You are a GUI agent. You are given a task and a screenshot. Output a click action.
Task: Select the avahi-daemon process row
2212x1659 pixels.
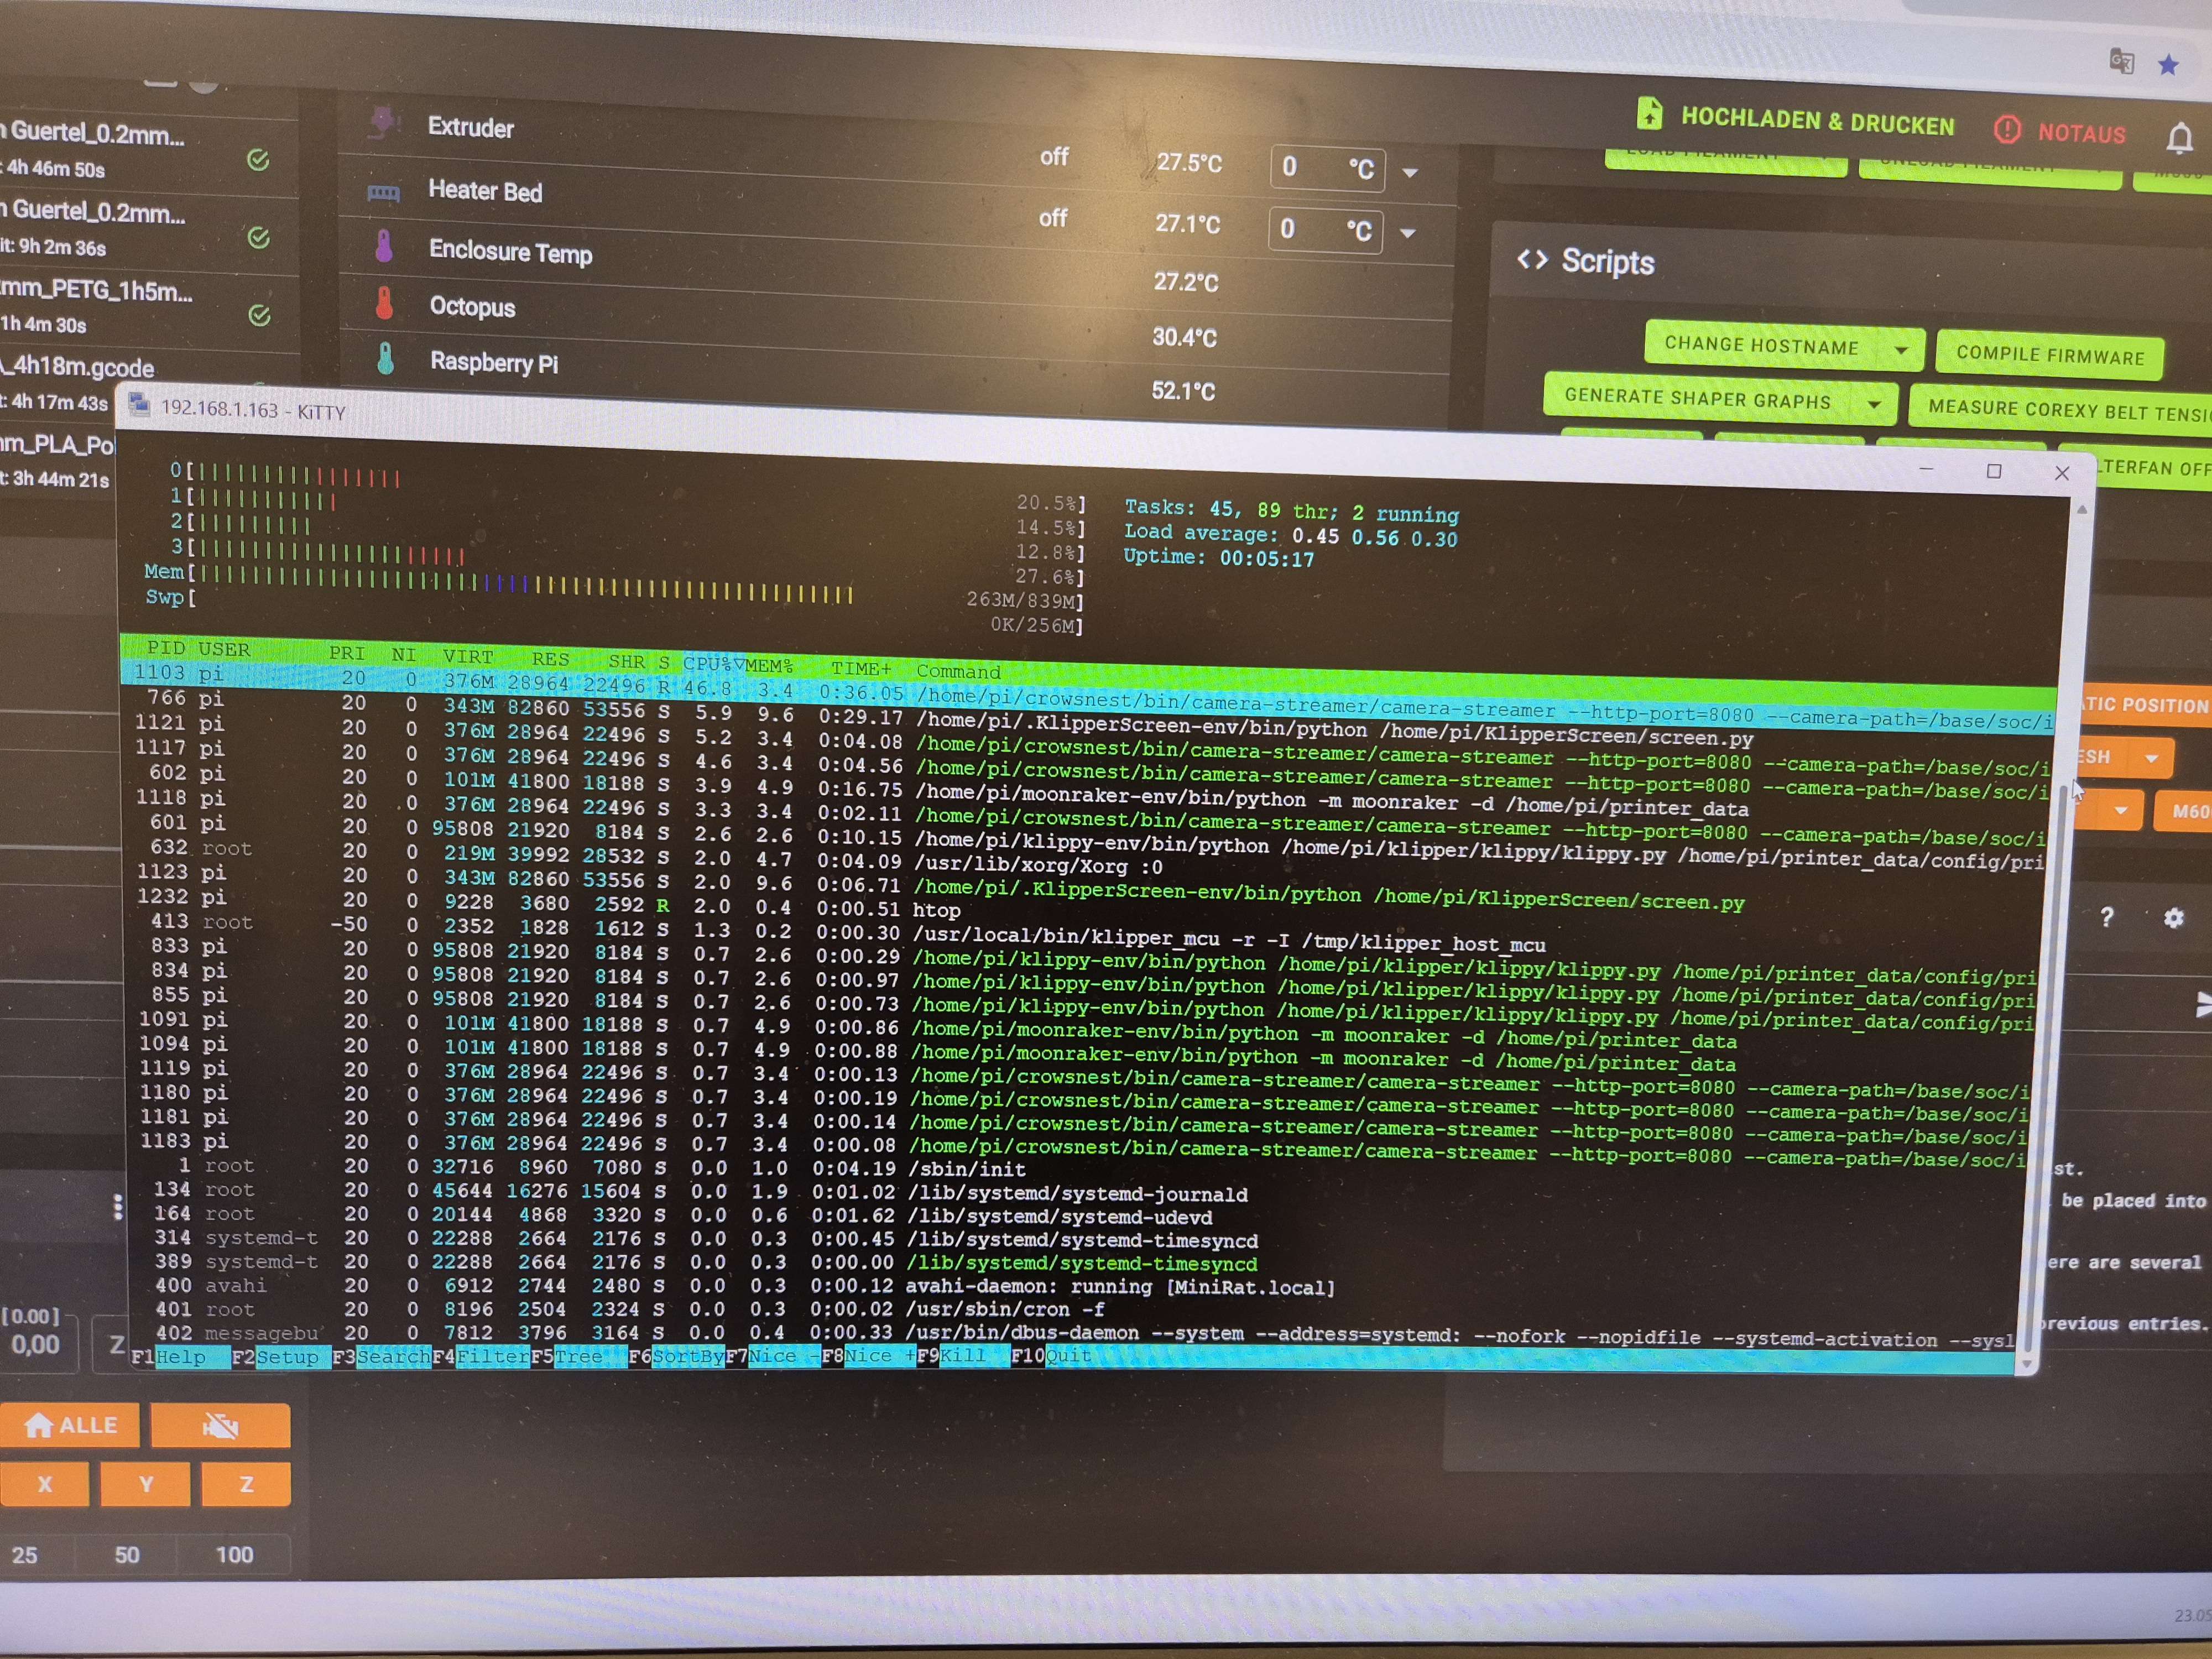pyautogui.click(x=1078, y=1286)
